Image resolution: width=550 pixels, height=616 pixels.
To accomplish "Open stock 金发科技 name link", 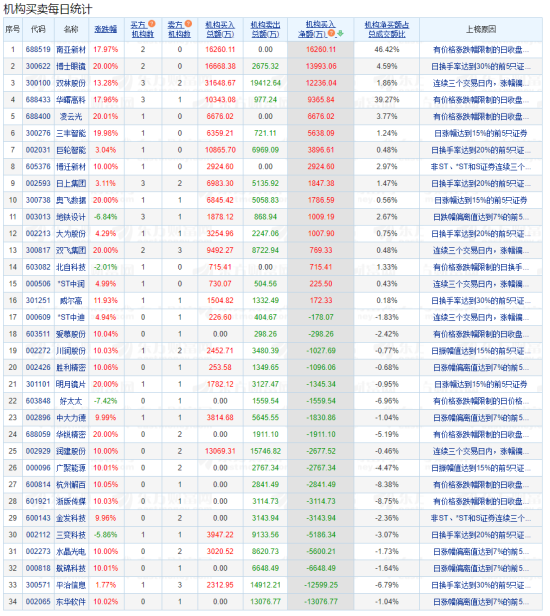I will [x=71, y=518].
